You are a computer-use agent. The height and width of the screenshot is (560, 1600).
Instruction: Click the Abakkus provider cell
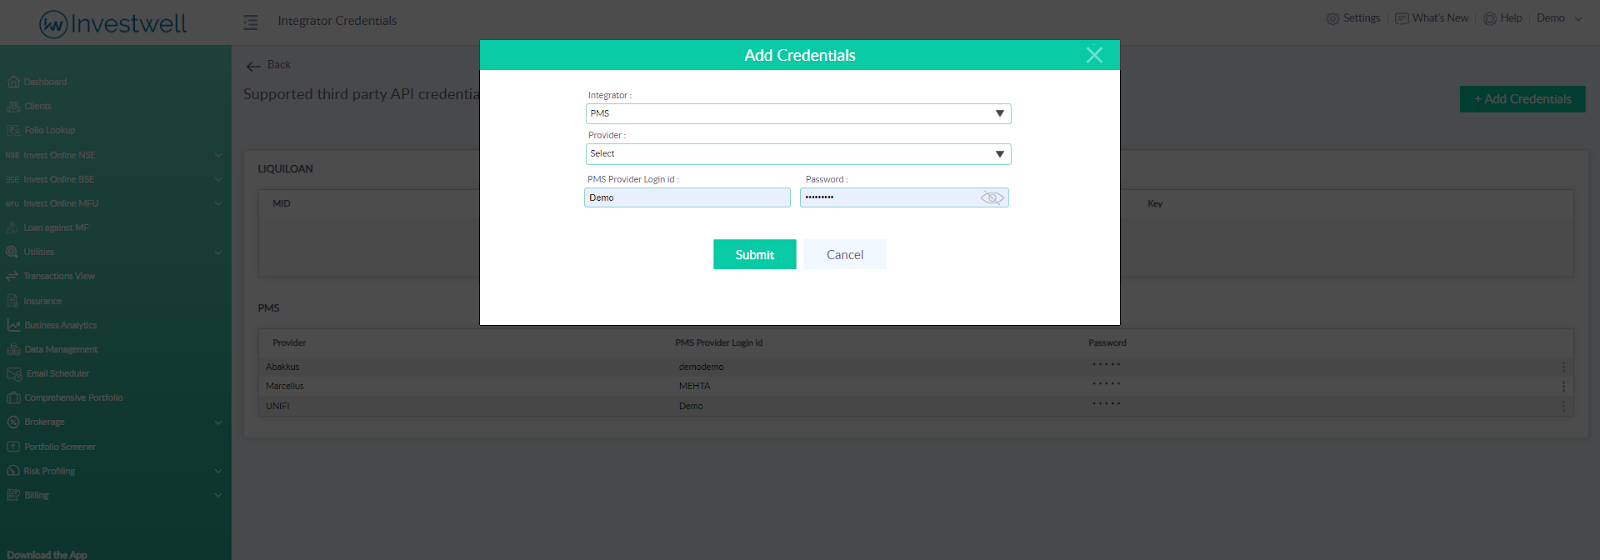283,367
